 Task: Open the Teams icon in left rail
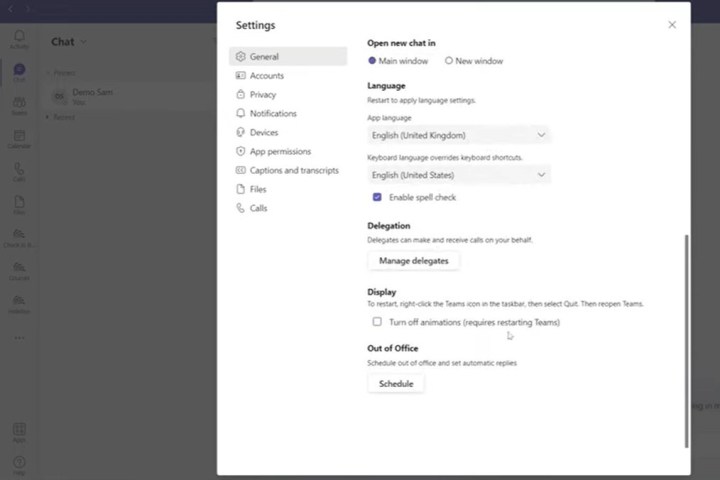click(x=19, y=104)
